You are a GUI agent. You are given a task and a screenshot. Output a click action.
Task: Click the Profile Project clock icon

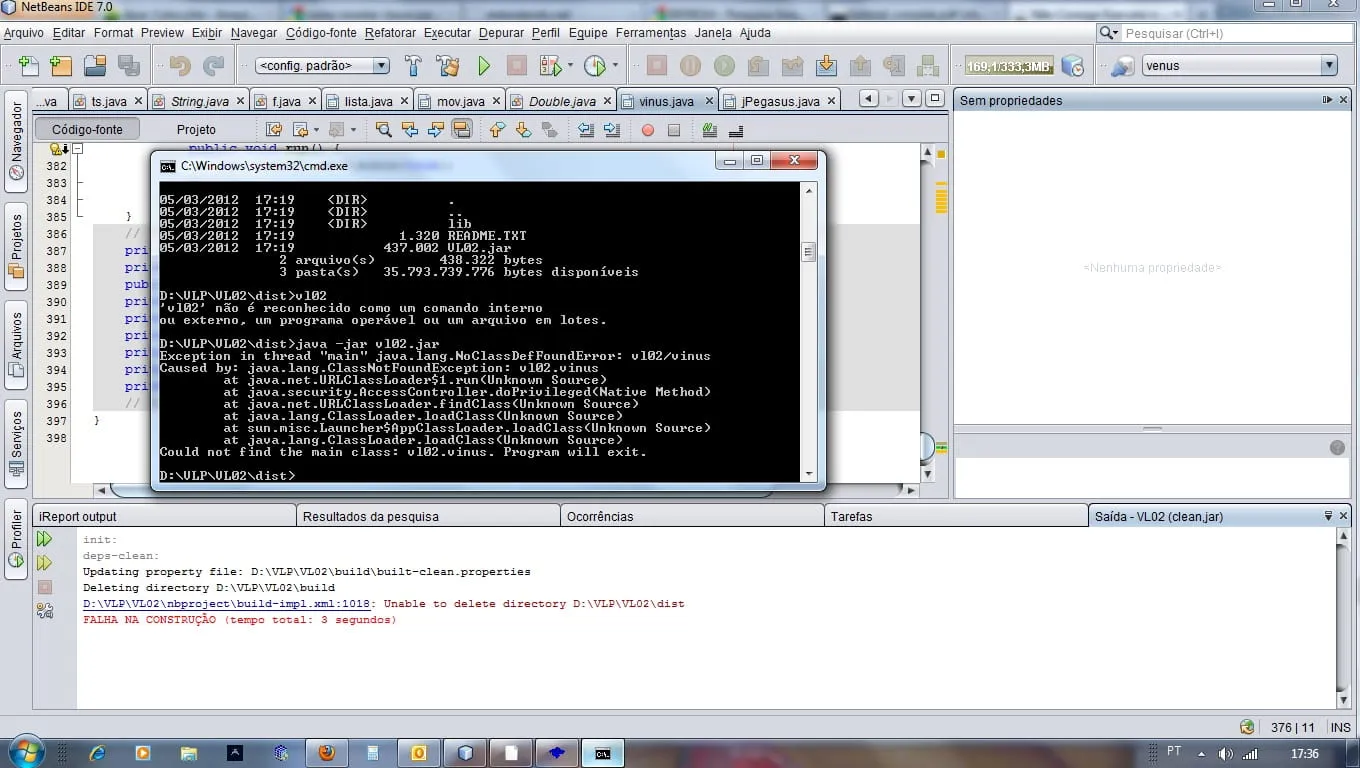594,66
